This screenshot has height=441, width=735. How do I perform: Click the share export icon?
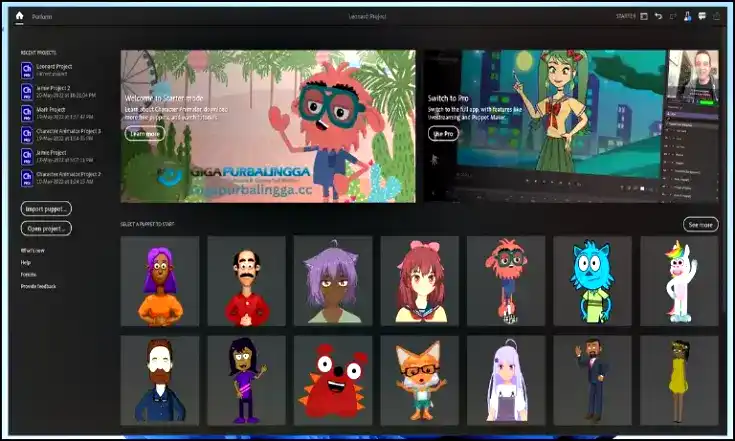coord(716,16)
